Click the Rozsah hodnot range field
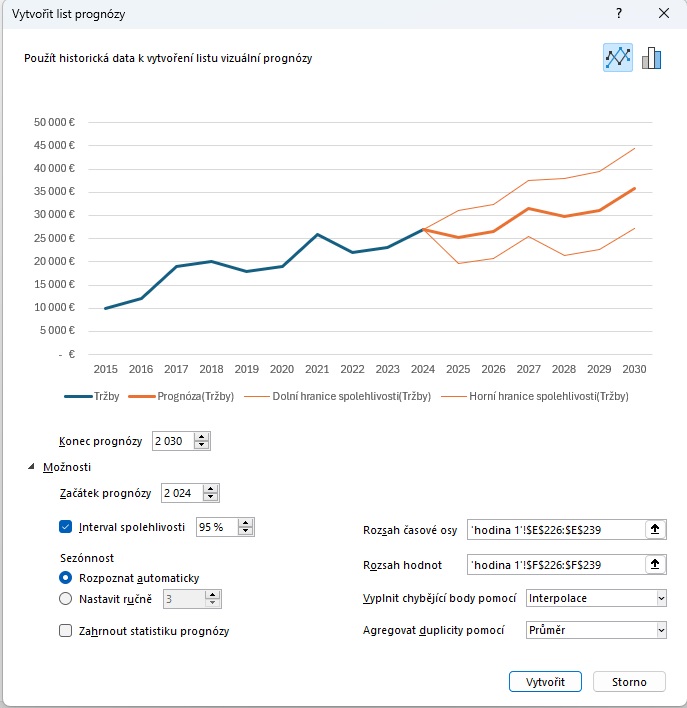This screenshot has height=708, width=687. click(x=555, y=565)
